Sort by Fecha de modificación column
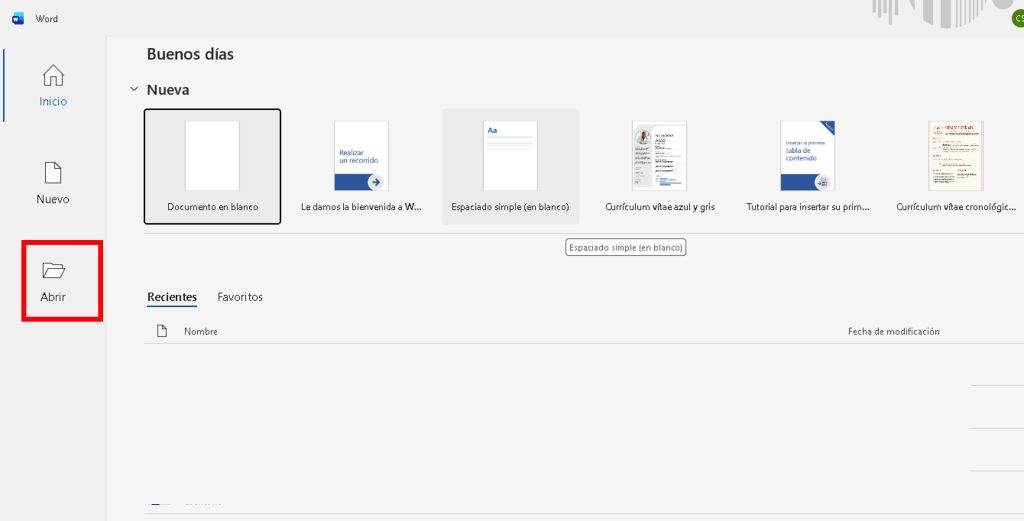This screenshot has width=1024, height=521. coord(893,331)
